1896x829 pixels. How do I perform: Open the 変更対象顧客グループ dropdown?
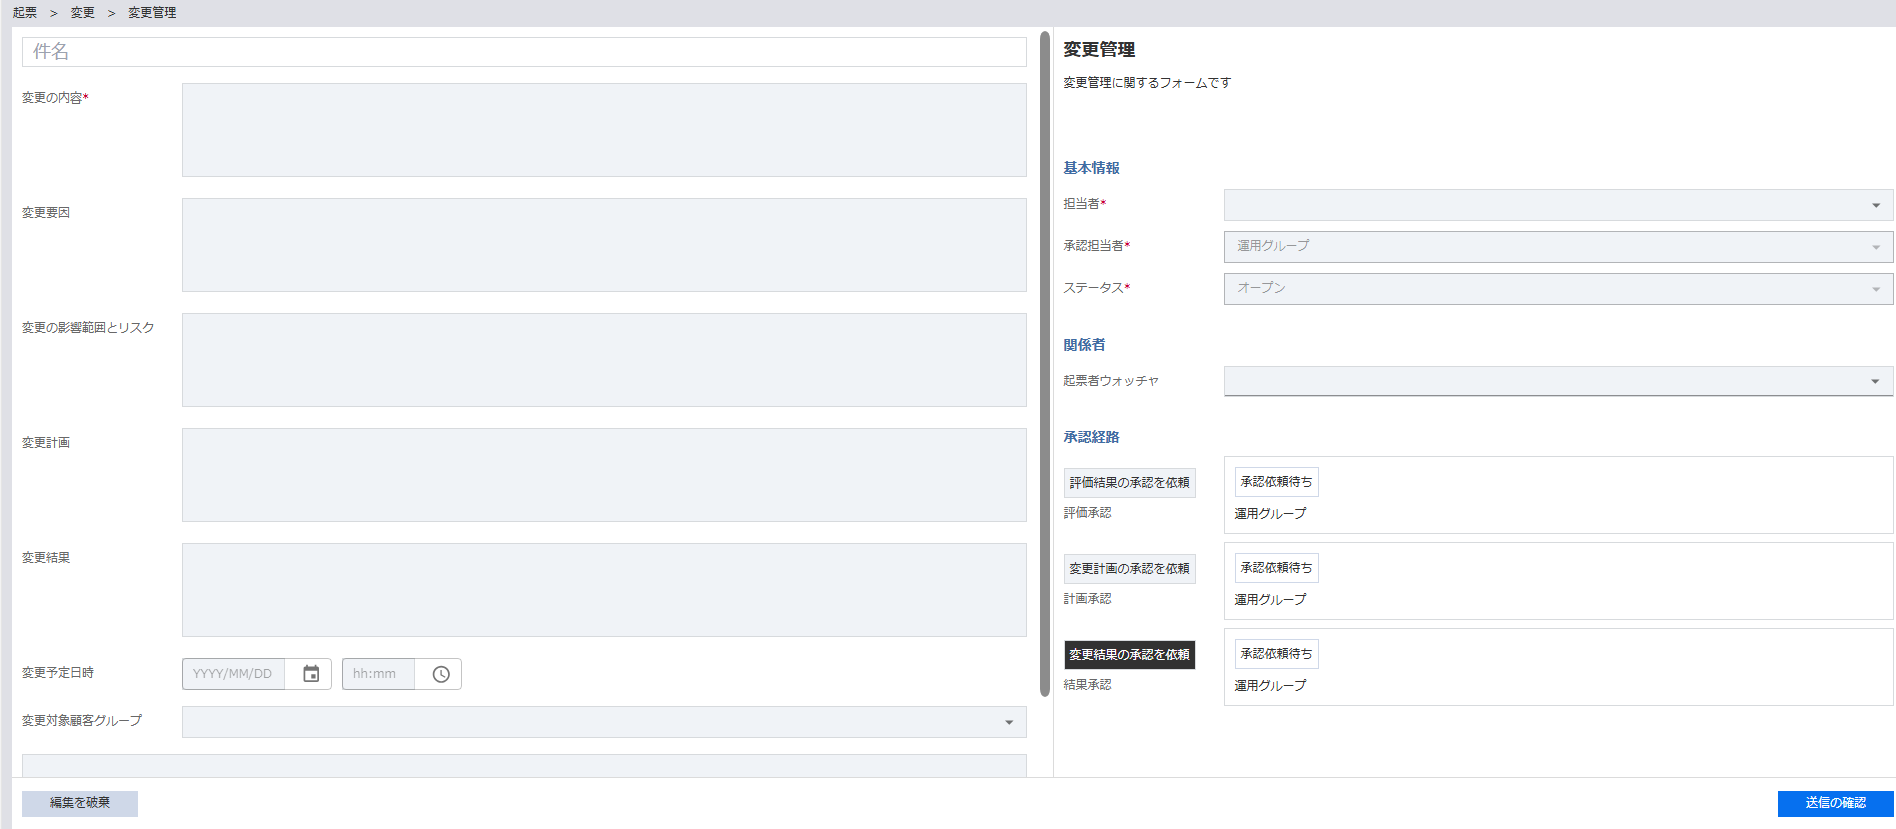point(603,722)
